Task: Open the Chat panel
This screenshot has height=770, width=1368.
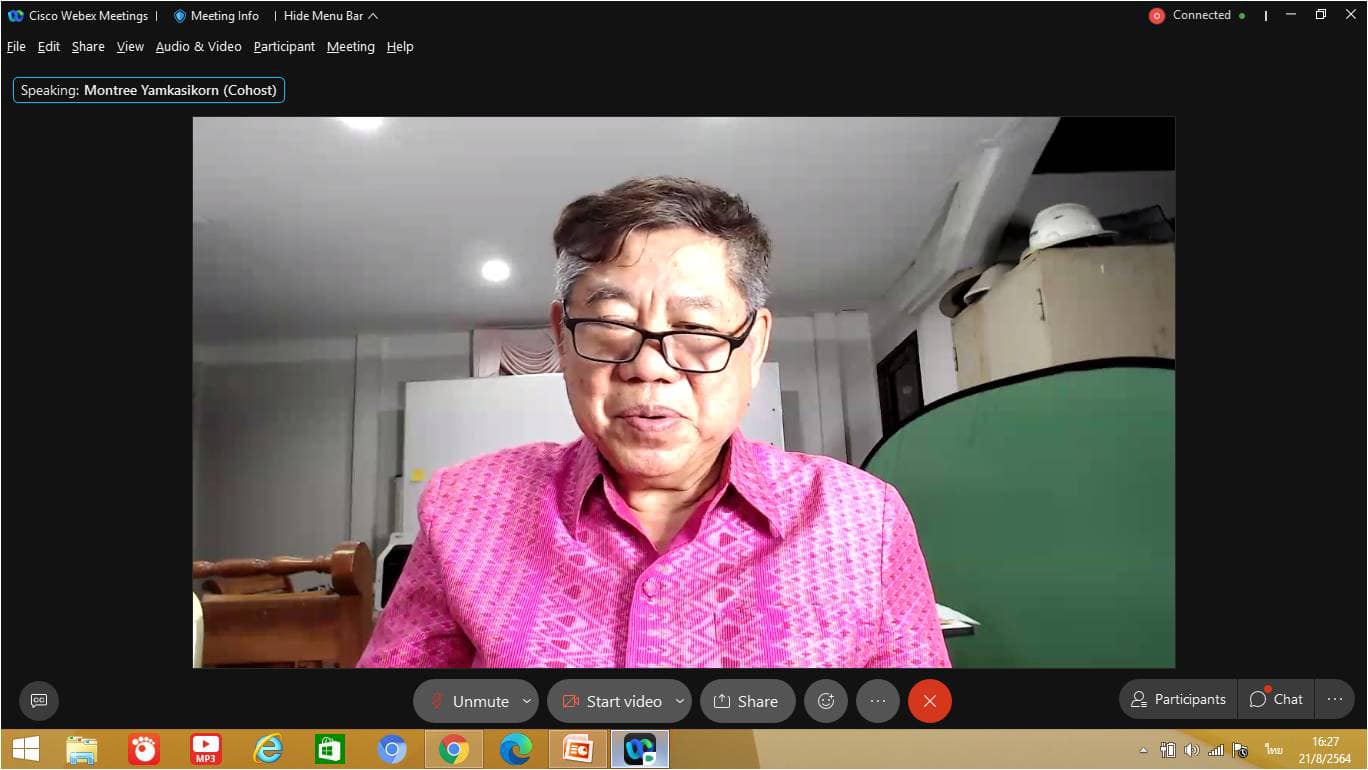Action: pos(1276,700)
